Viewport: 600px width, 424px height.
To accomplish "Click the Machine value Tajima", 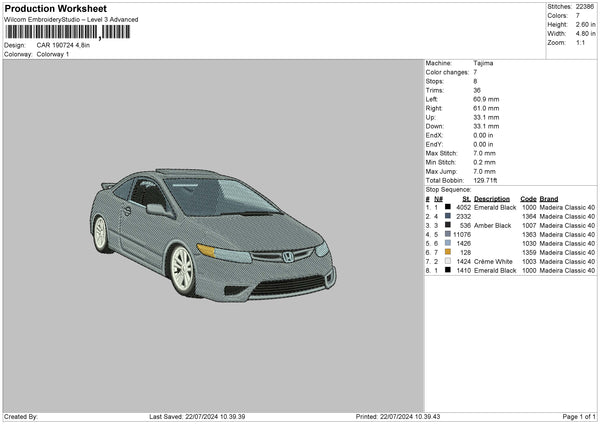I will click(483, 63).
